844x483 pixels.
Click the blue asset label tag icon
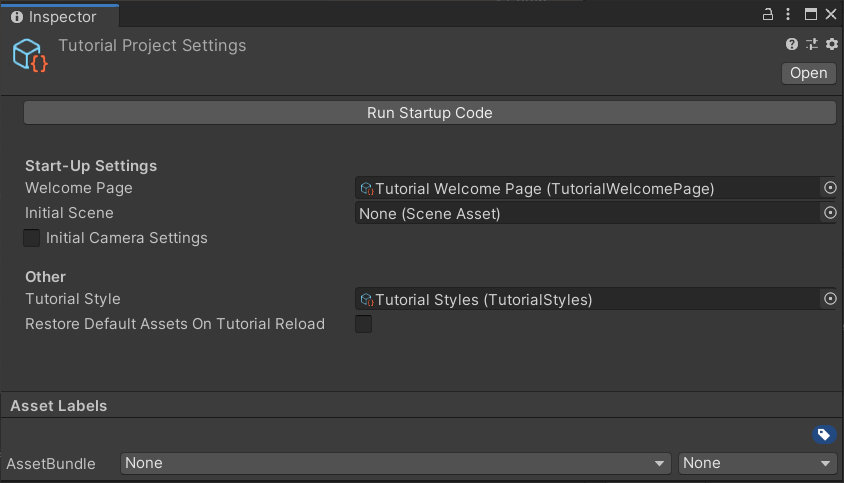[x=823, y=434]
